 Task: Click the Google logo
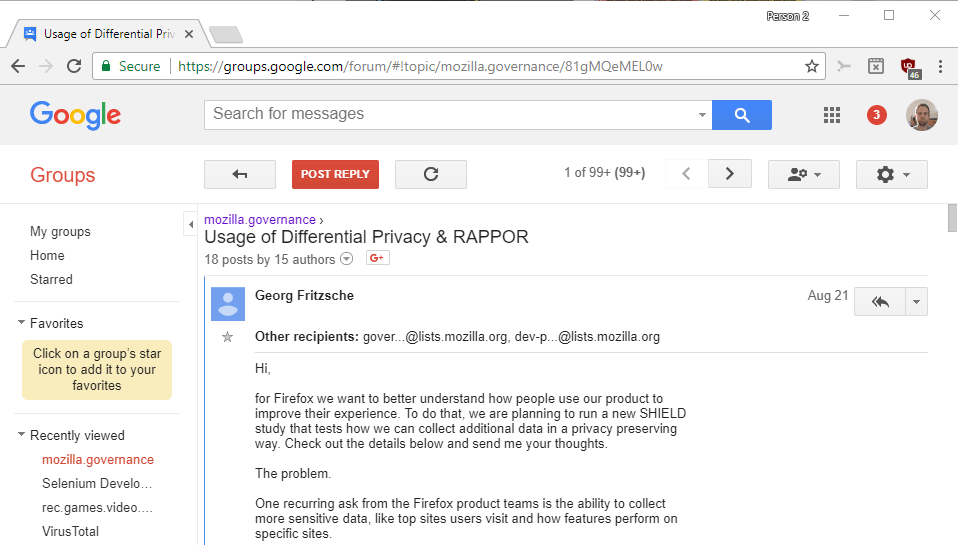point(75,115)
